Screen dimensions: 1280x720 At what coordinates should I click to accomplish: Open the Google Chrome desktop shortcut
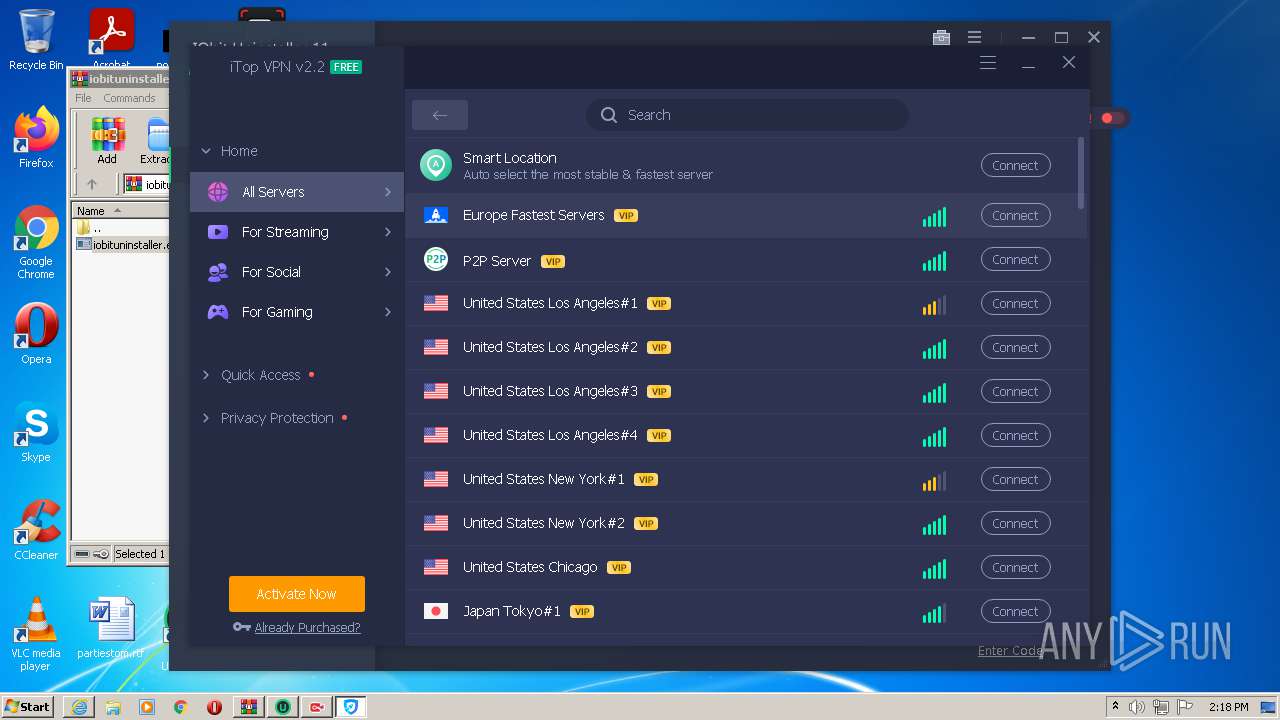(x=36, y=243)
